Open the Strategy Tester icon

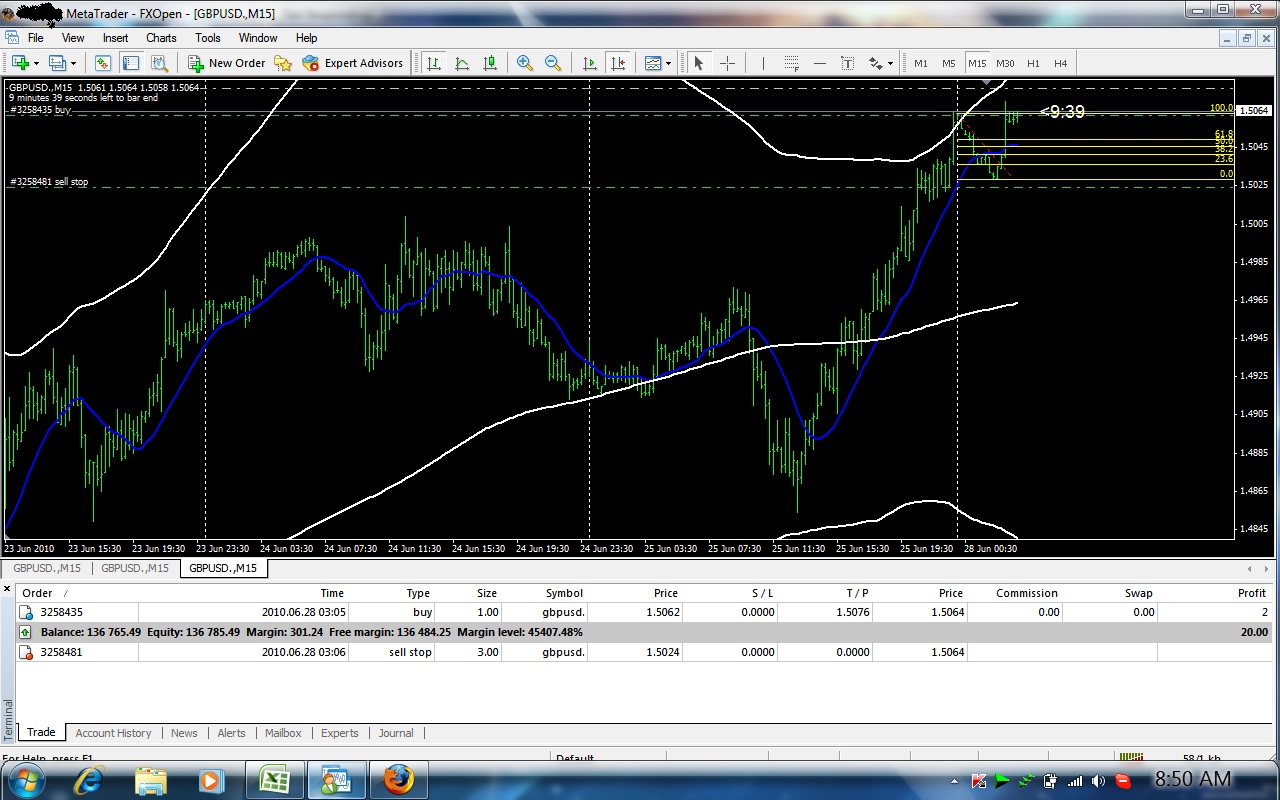[x=159, y=63]
